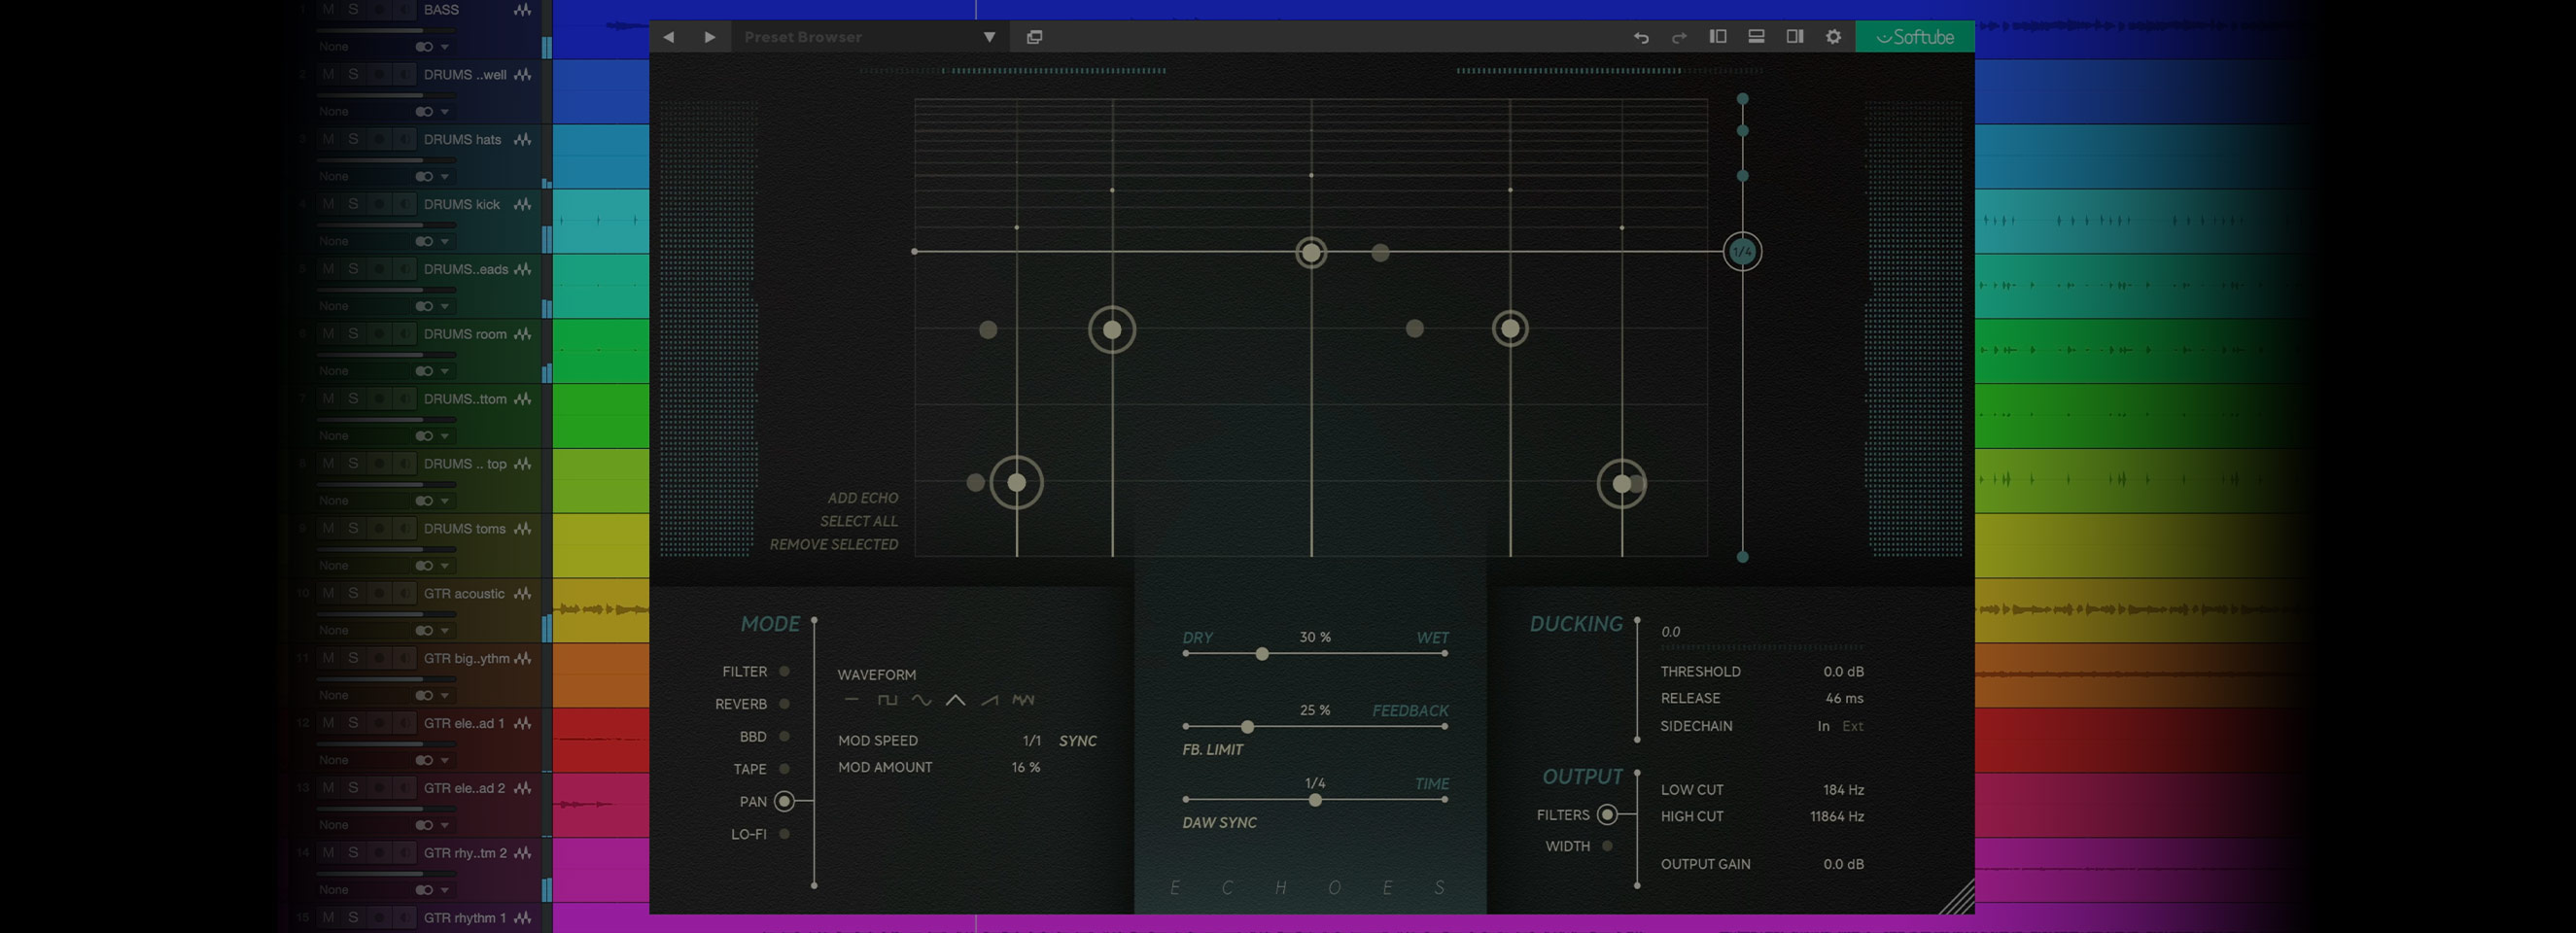Screen dimensions: 2576x933
Task: Select the square waveform shape
Action: [x=887, y=700]
